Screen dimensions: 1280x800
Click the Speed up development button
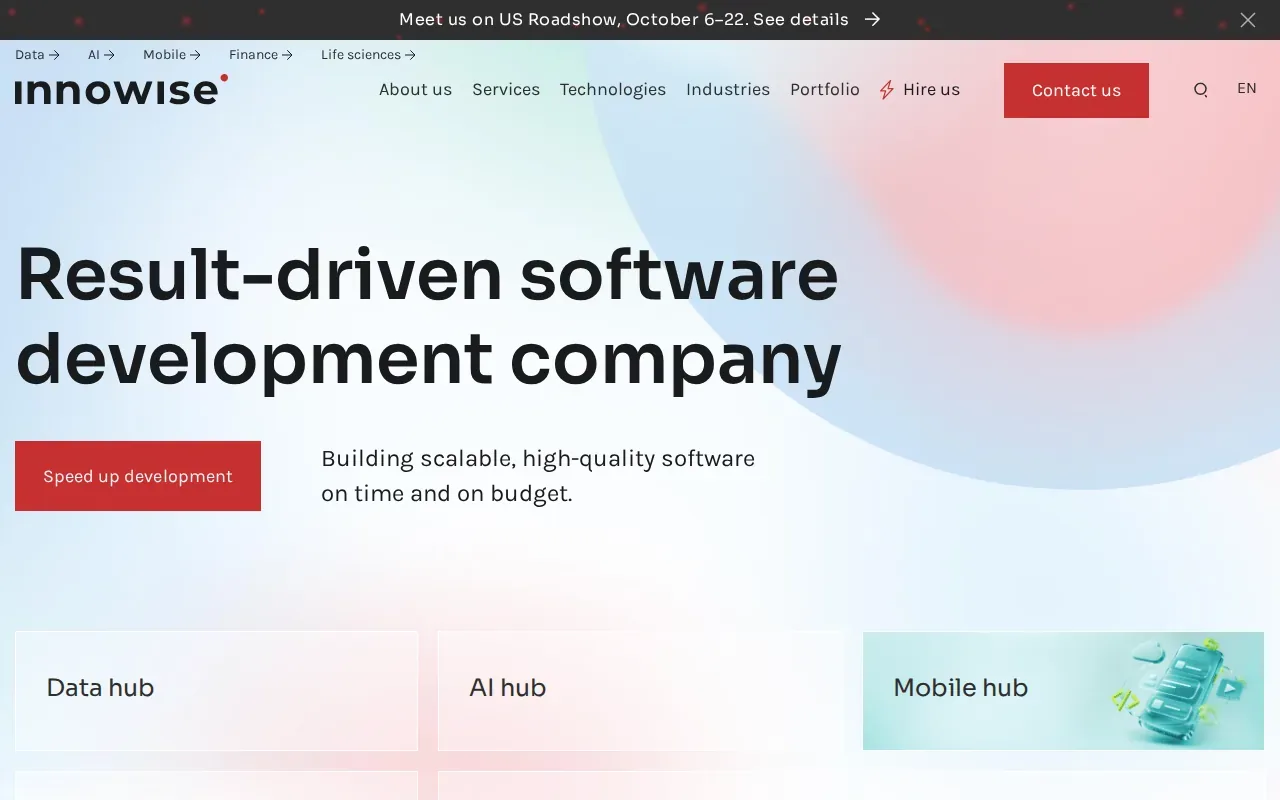coord(138,476)
